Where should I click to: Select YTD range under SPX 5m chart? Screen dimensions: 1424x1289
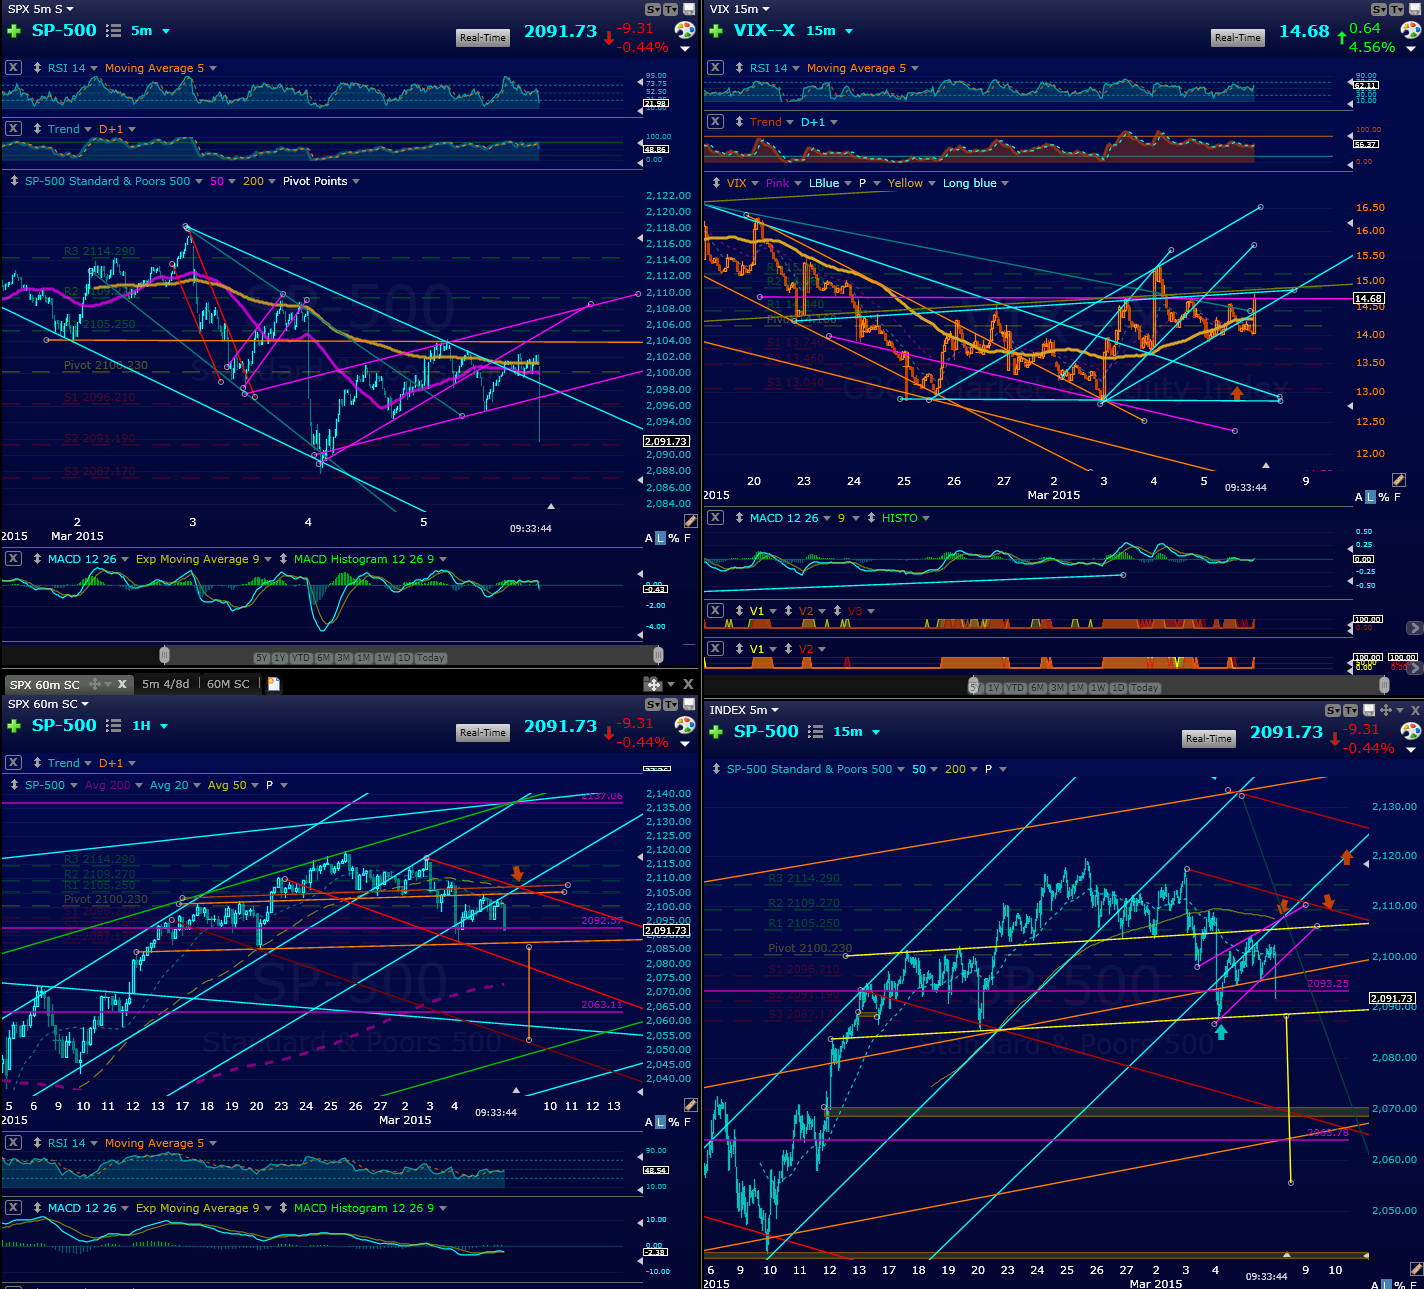[301, 658]
